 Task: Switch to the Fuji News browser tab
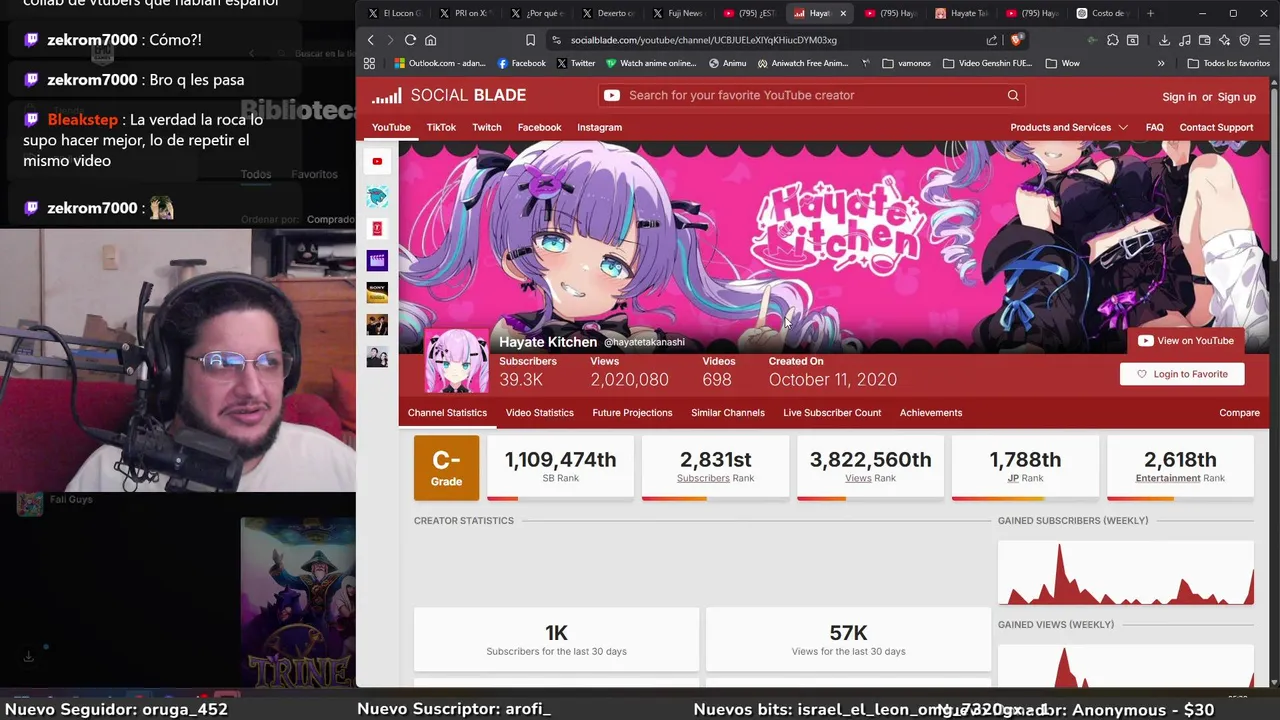[678, 13]
